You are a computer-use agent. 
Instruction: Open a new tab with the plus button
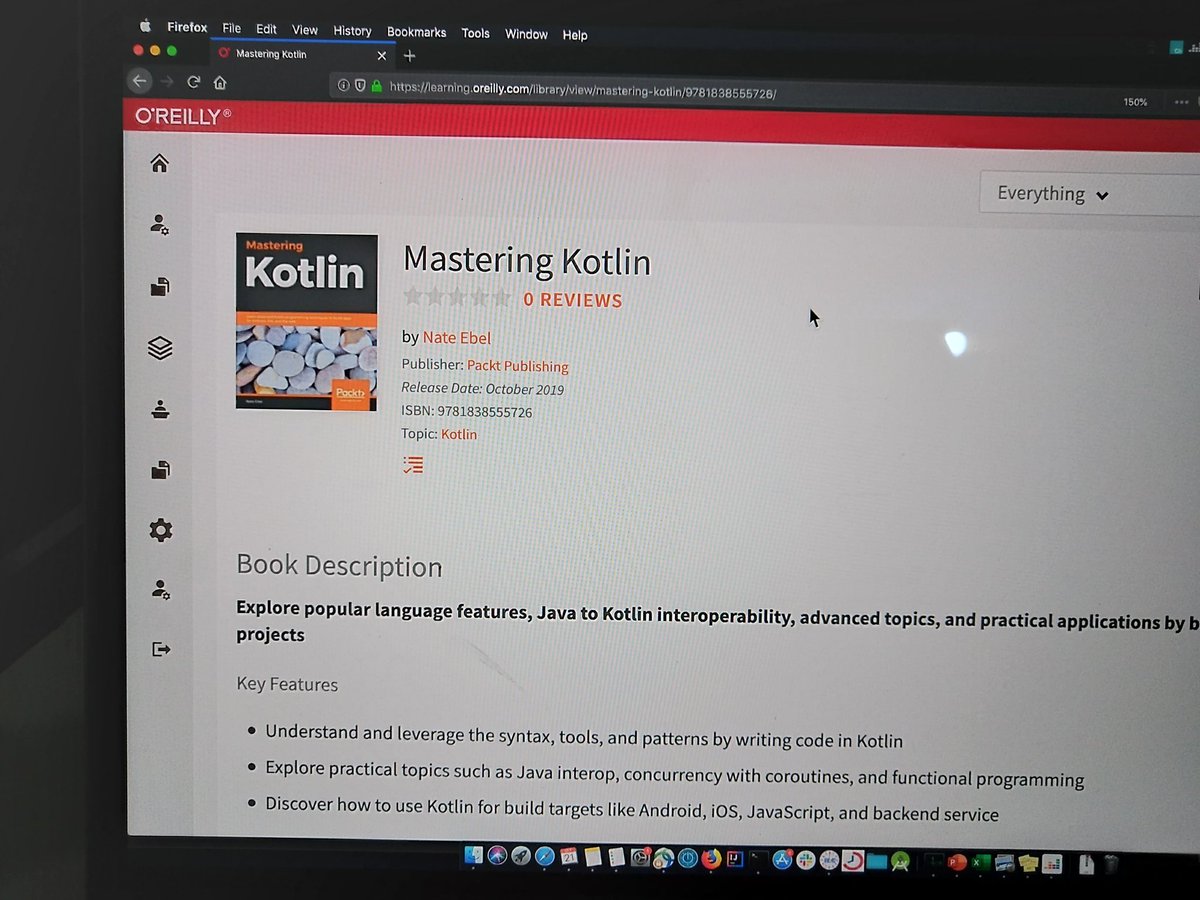click(x=409, y=56)
